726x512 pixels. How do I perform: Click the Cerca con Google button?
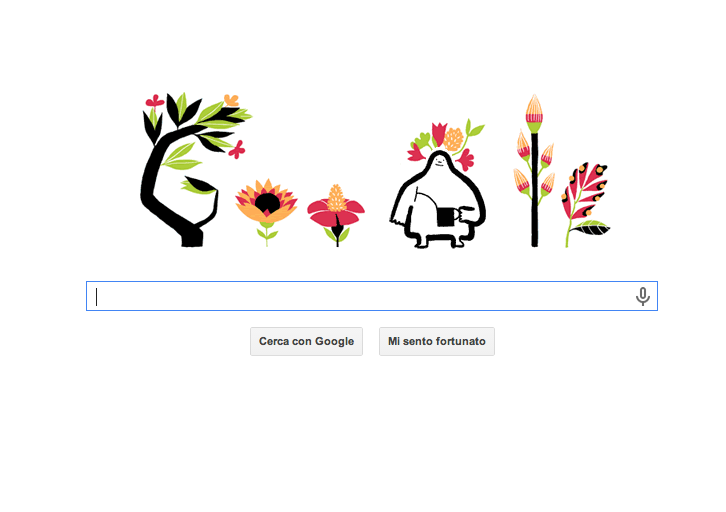pyautogui.click(x=306, y=341)
